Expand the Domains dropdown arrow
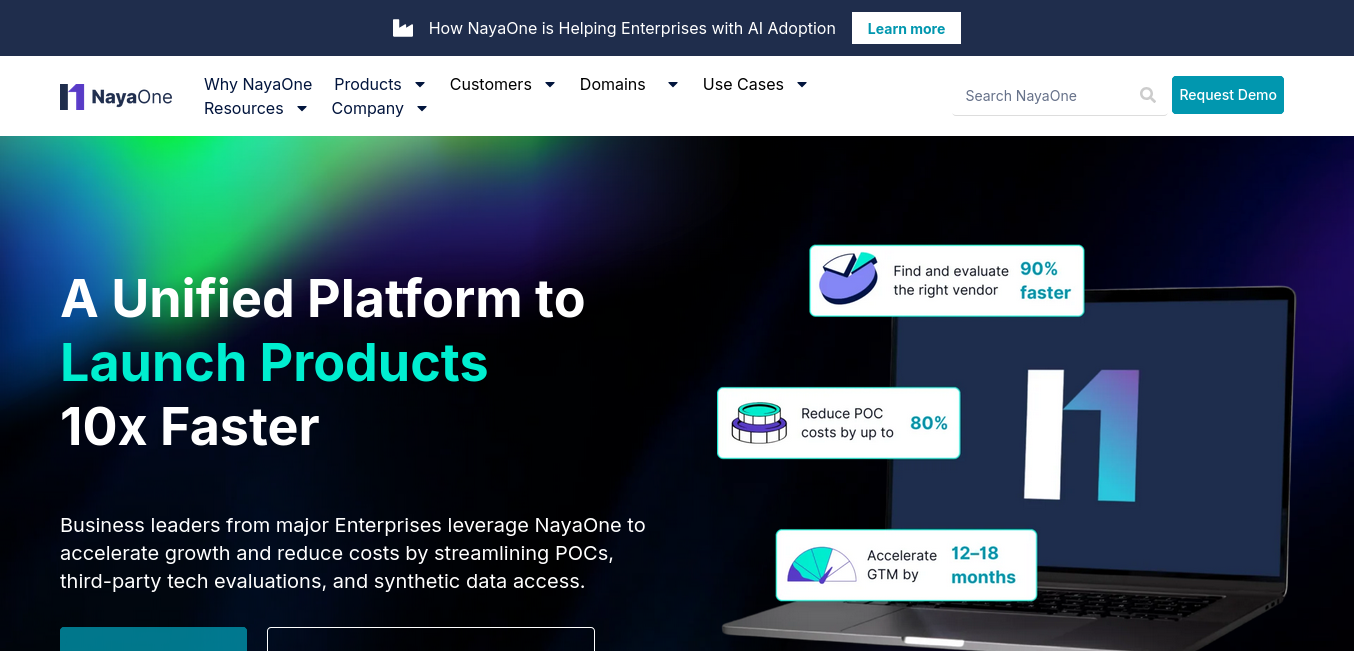This screenshot has width=1366, height=651. tap(673, 84)
